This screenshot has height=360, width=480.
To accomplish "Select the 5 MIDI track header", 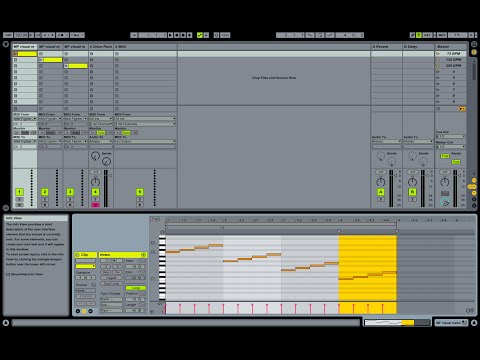I will [145, 47].
